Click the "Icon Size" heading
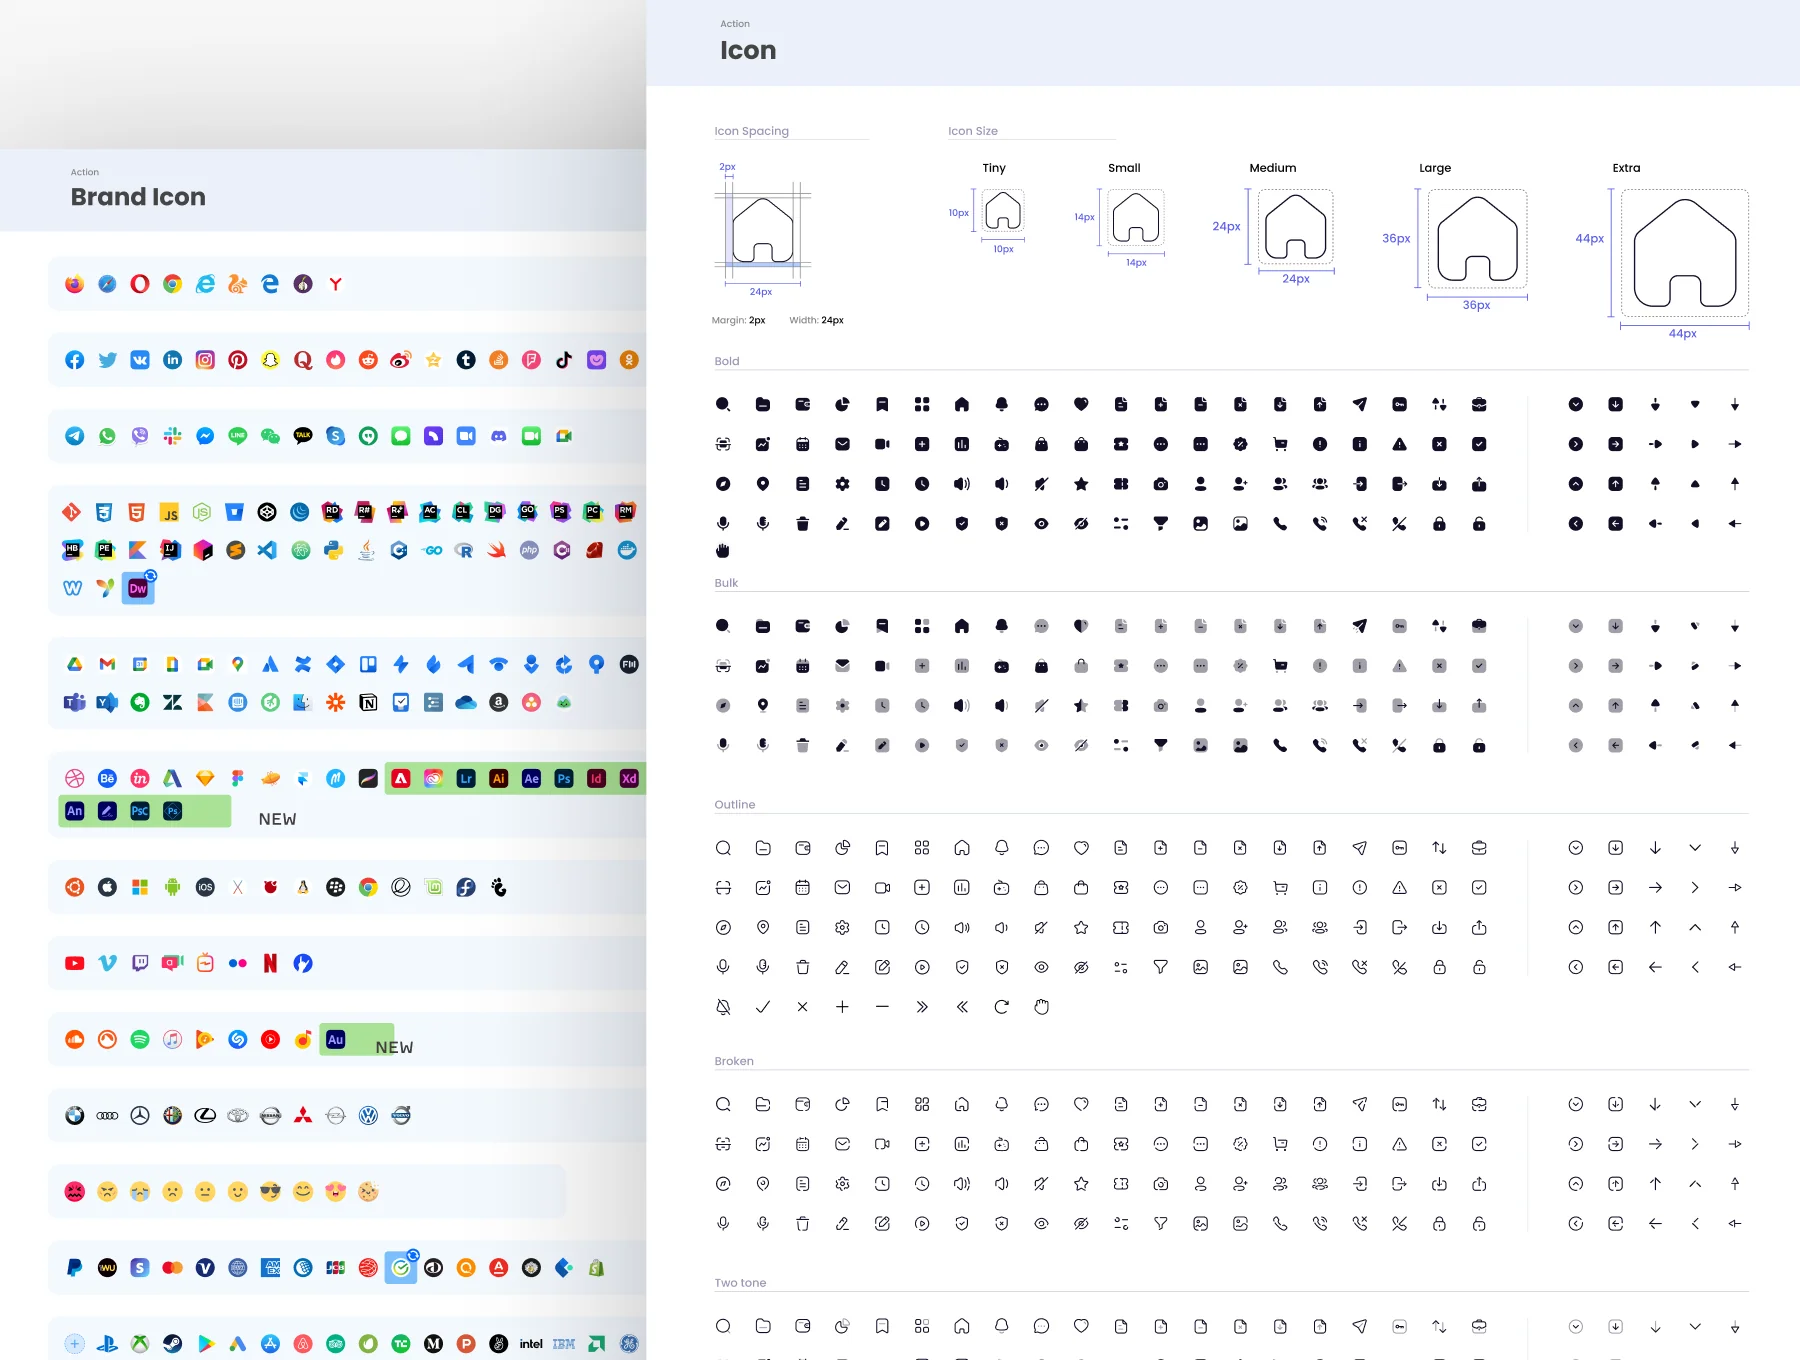 [x=973, y=131]
